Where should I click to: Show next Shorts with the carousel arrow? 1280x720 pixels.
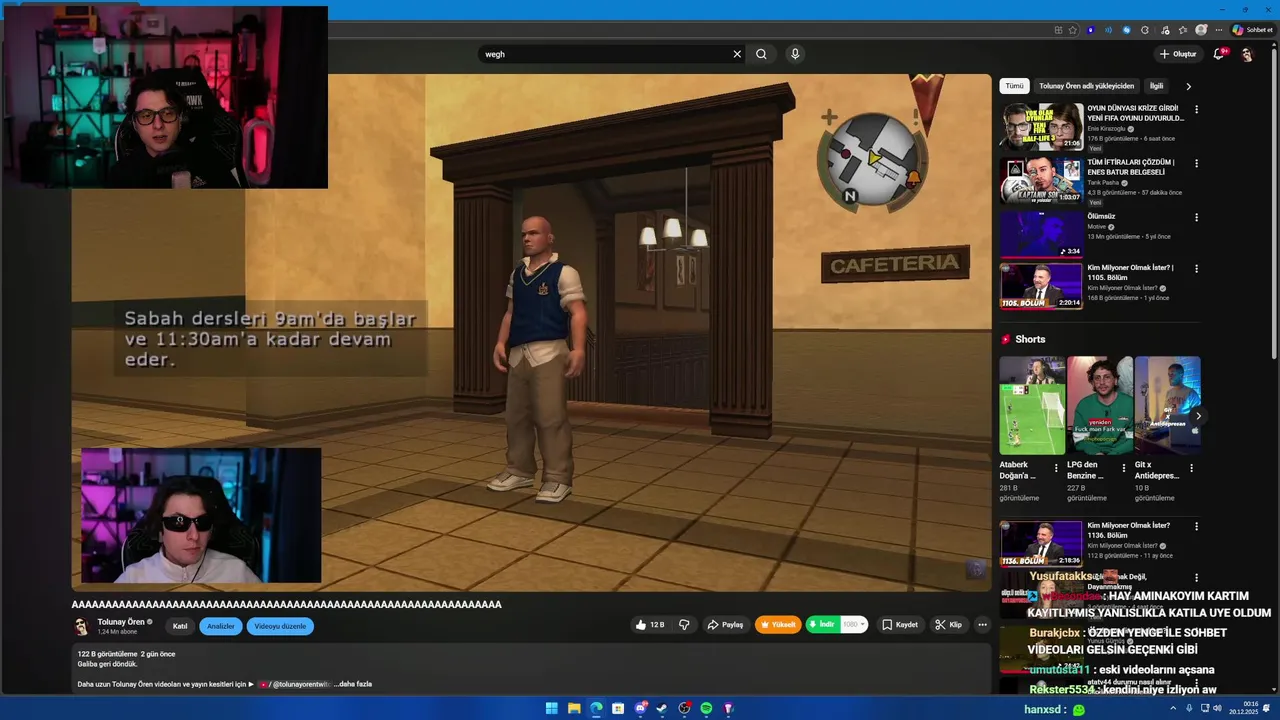tap(1198, 416)
